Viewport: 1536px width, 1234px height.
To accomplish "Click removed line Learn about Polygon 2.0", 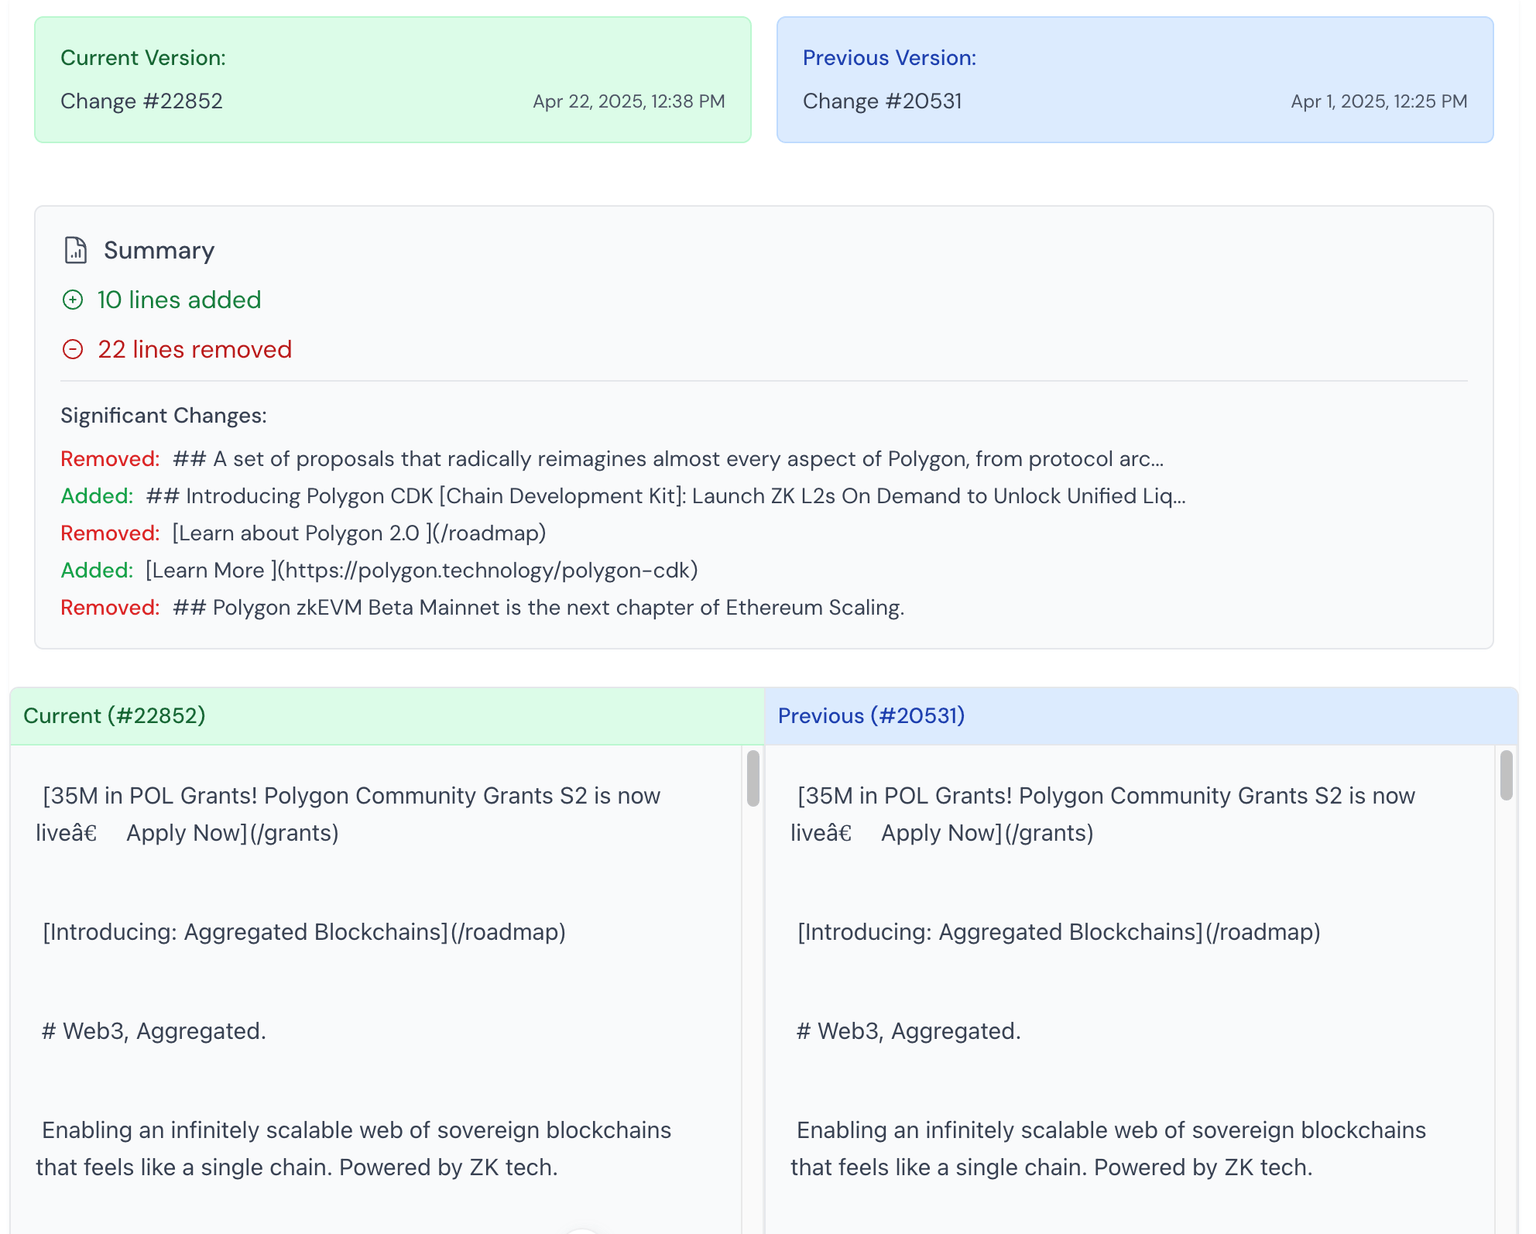I will [x=303, y=533].
